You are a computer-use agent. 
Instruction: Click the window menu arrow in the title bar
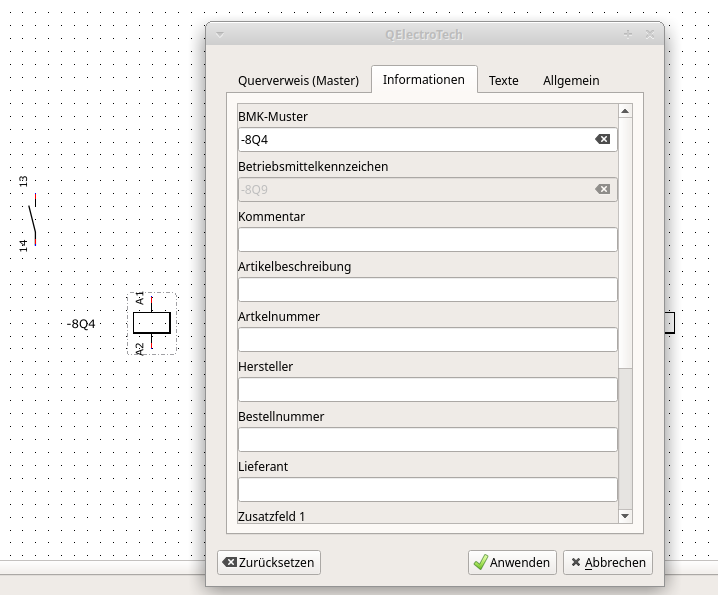tap(220, 34)
